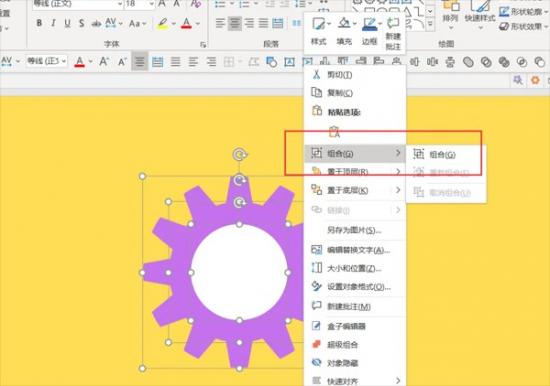Toggle Italic formatting in the ribbon
Viewport: 550px width, 386px height.
tap(53, 23)
